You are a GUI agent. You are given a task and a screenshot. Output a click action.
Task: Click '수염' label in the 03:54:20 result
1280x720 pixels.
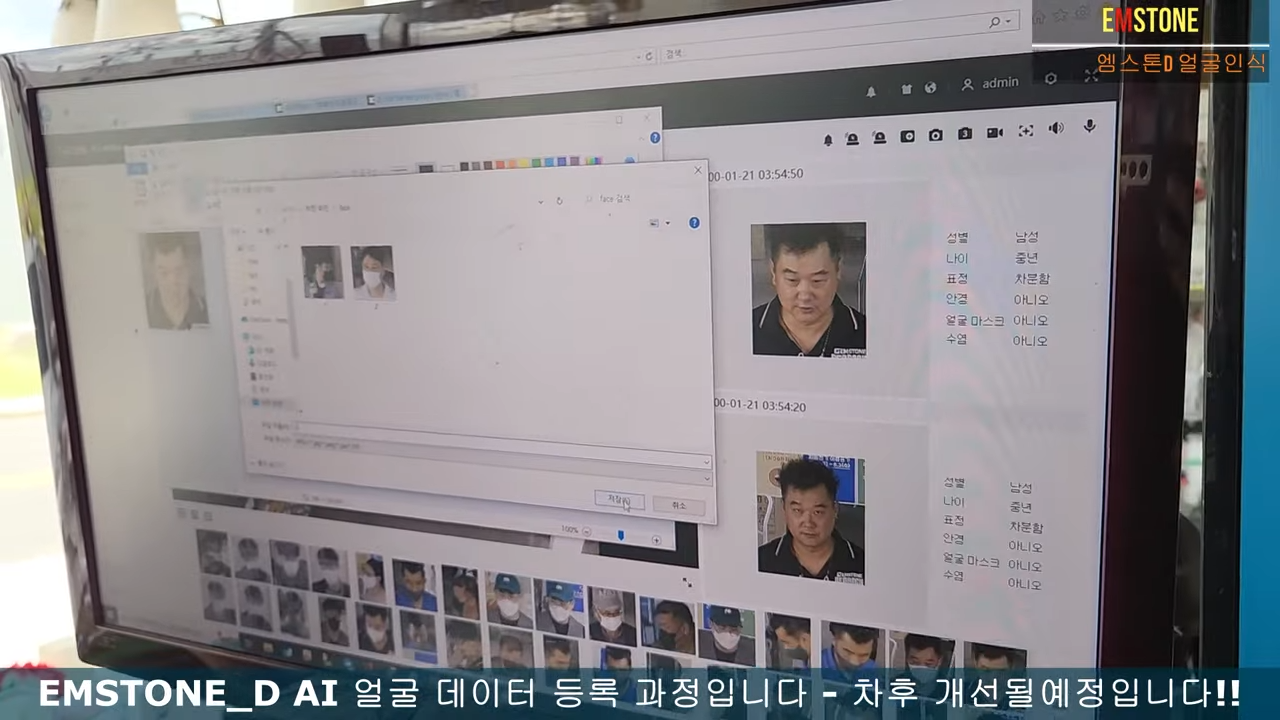pos(954,576)
